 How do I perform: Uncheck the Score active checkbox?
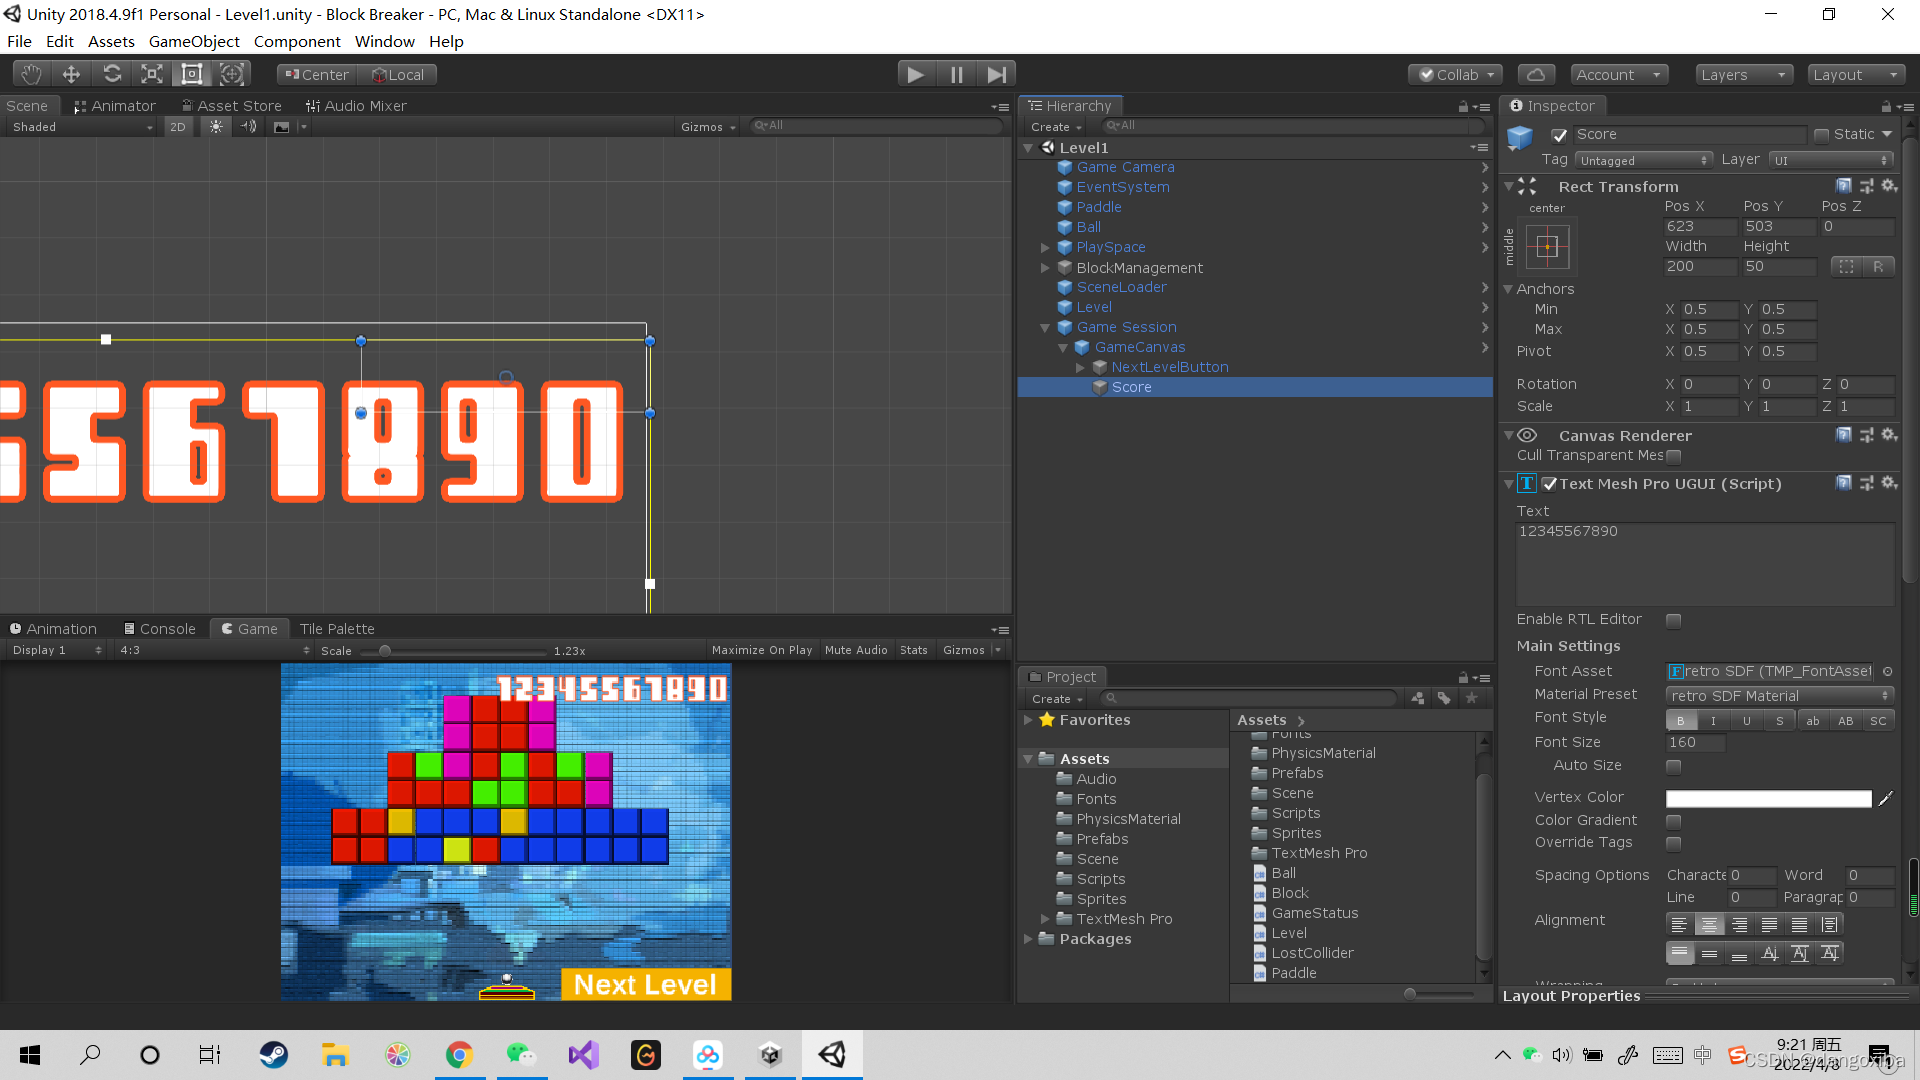click(x=1559, y=135)
